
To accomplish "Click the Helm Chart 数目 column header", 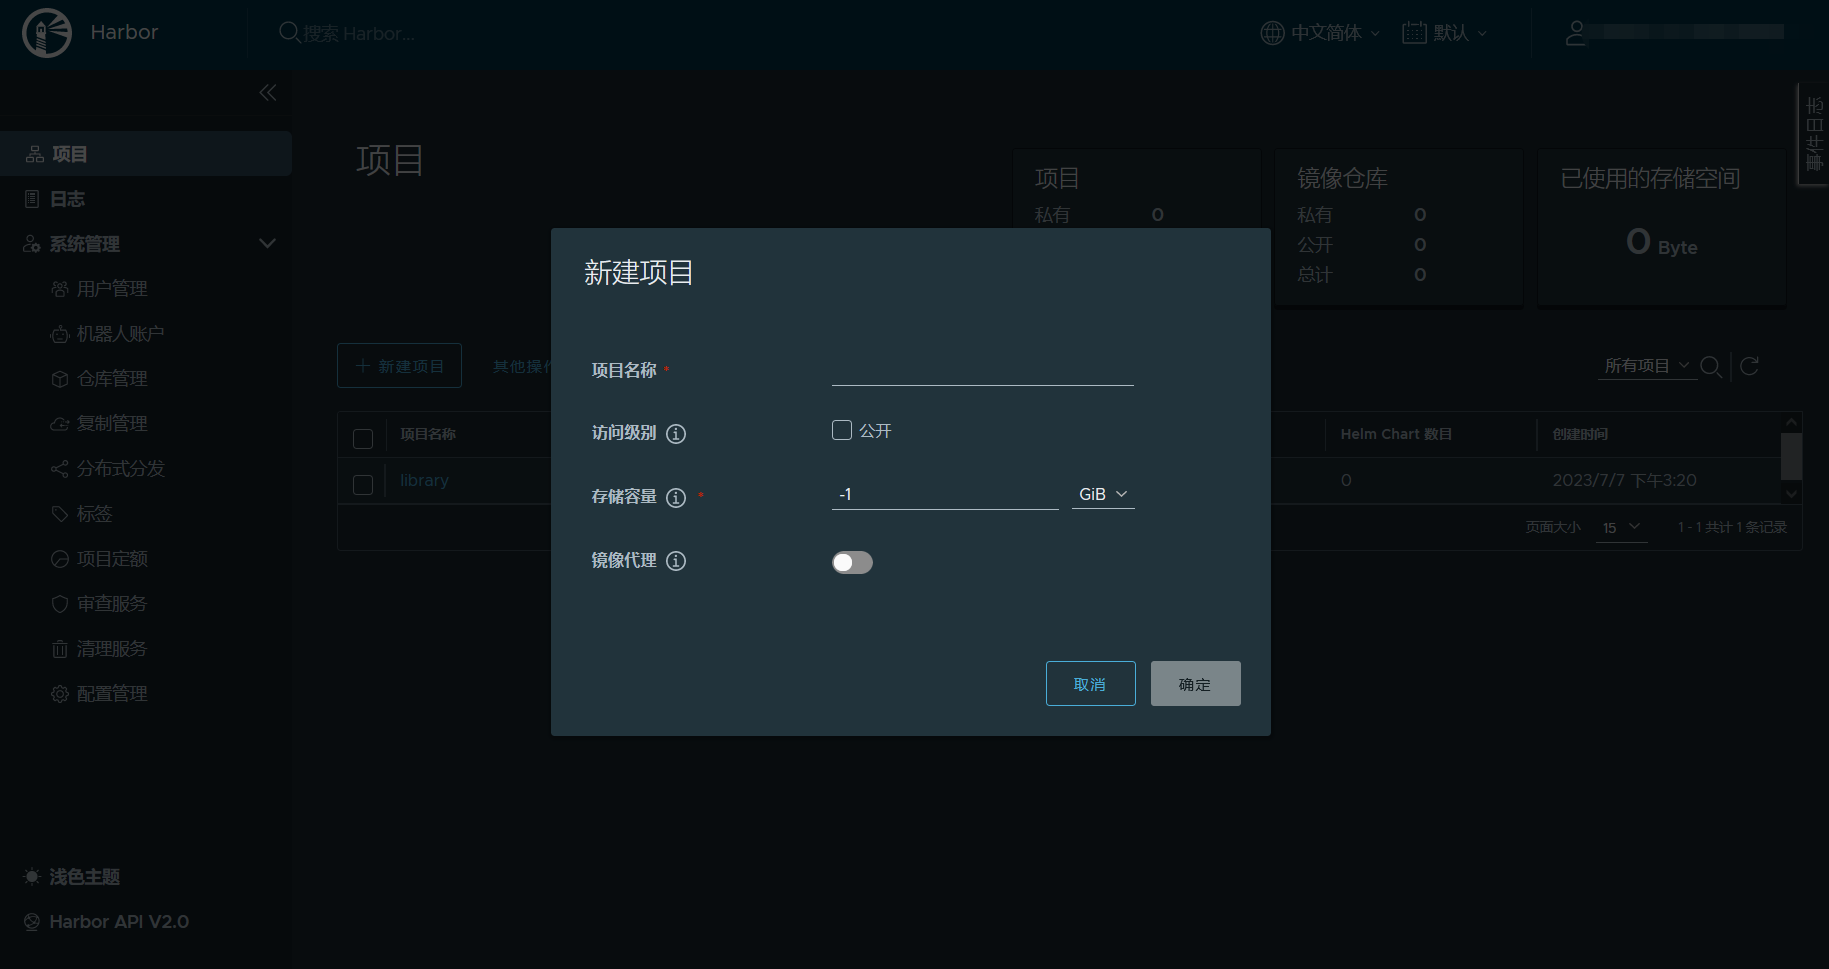I will tap(1396, 434).
